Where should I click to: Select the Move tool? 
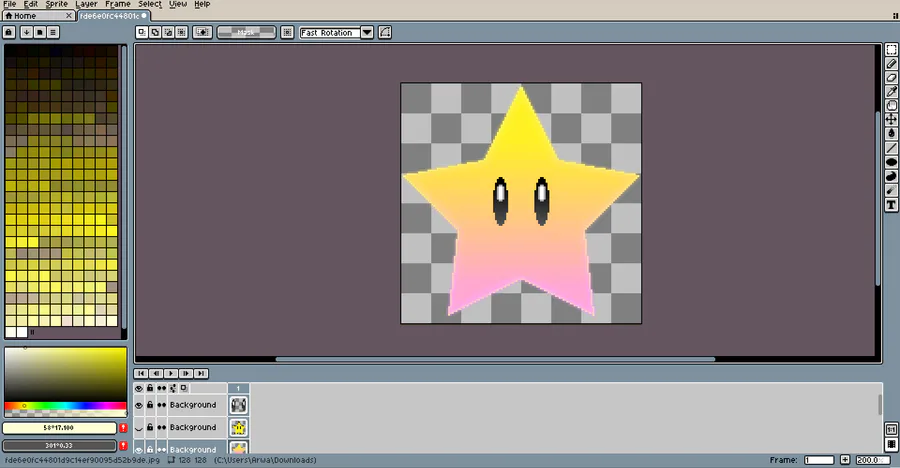click(x=891, y=119)
